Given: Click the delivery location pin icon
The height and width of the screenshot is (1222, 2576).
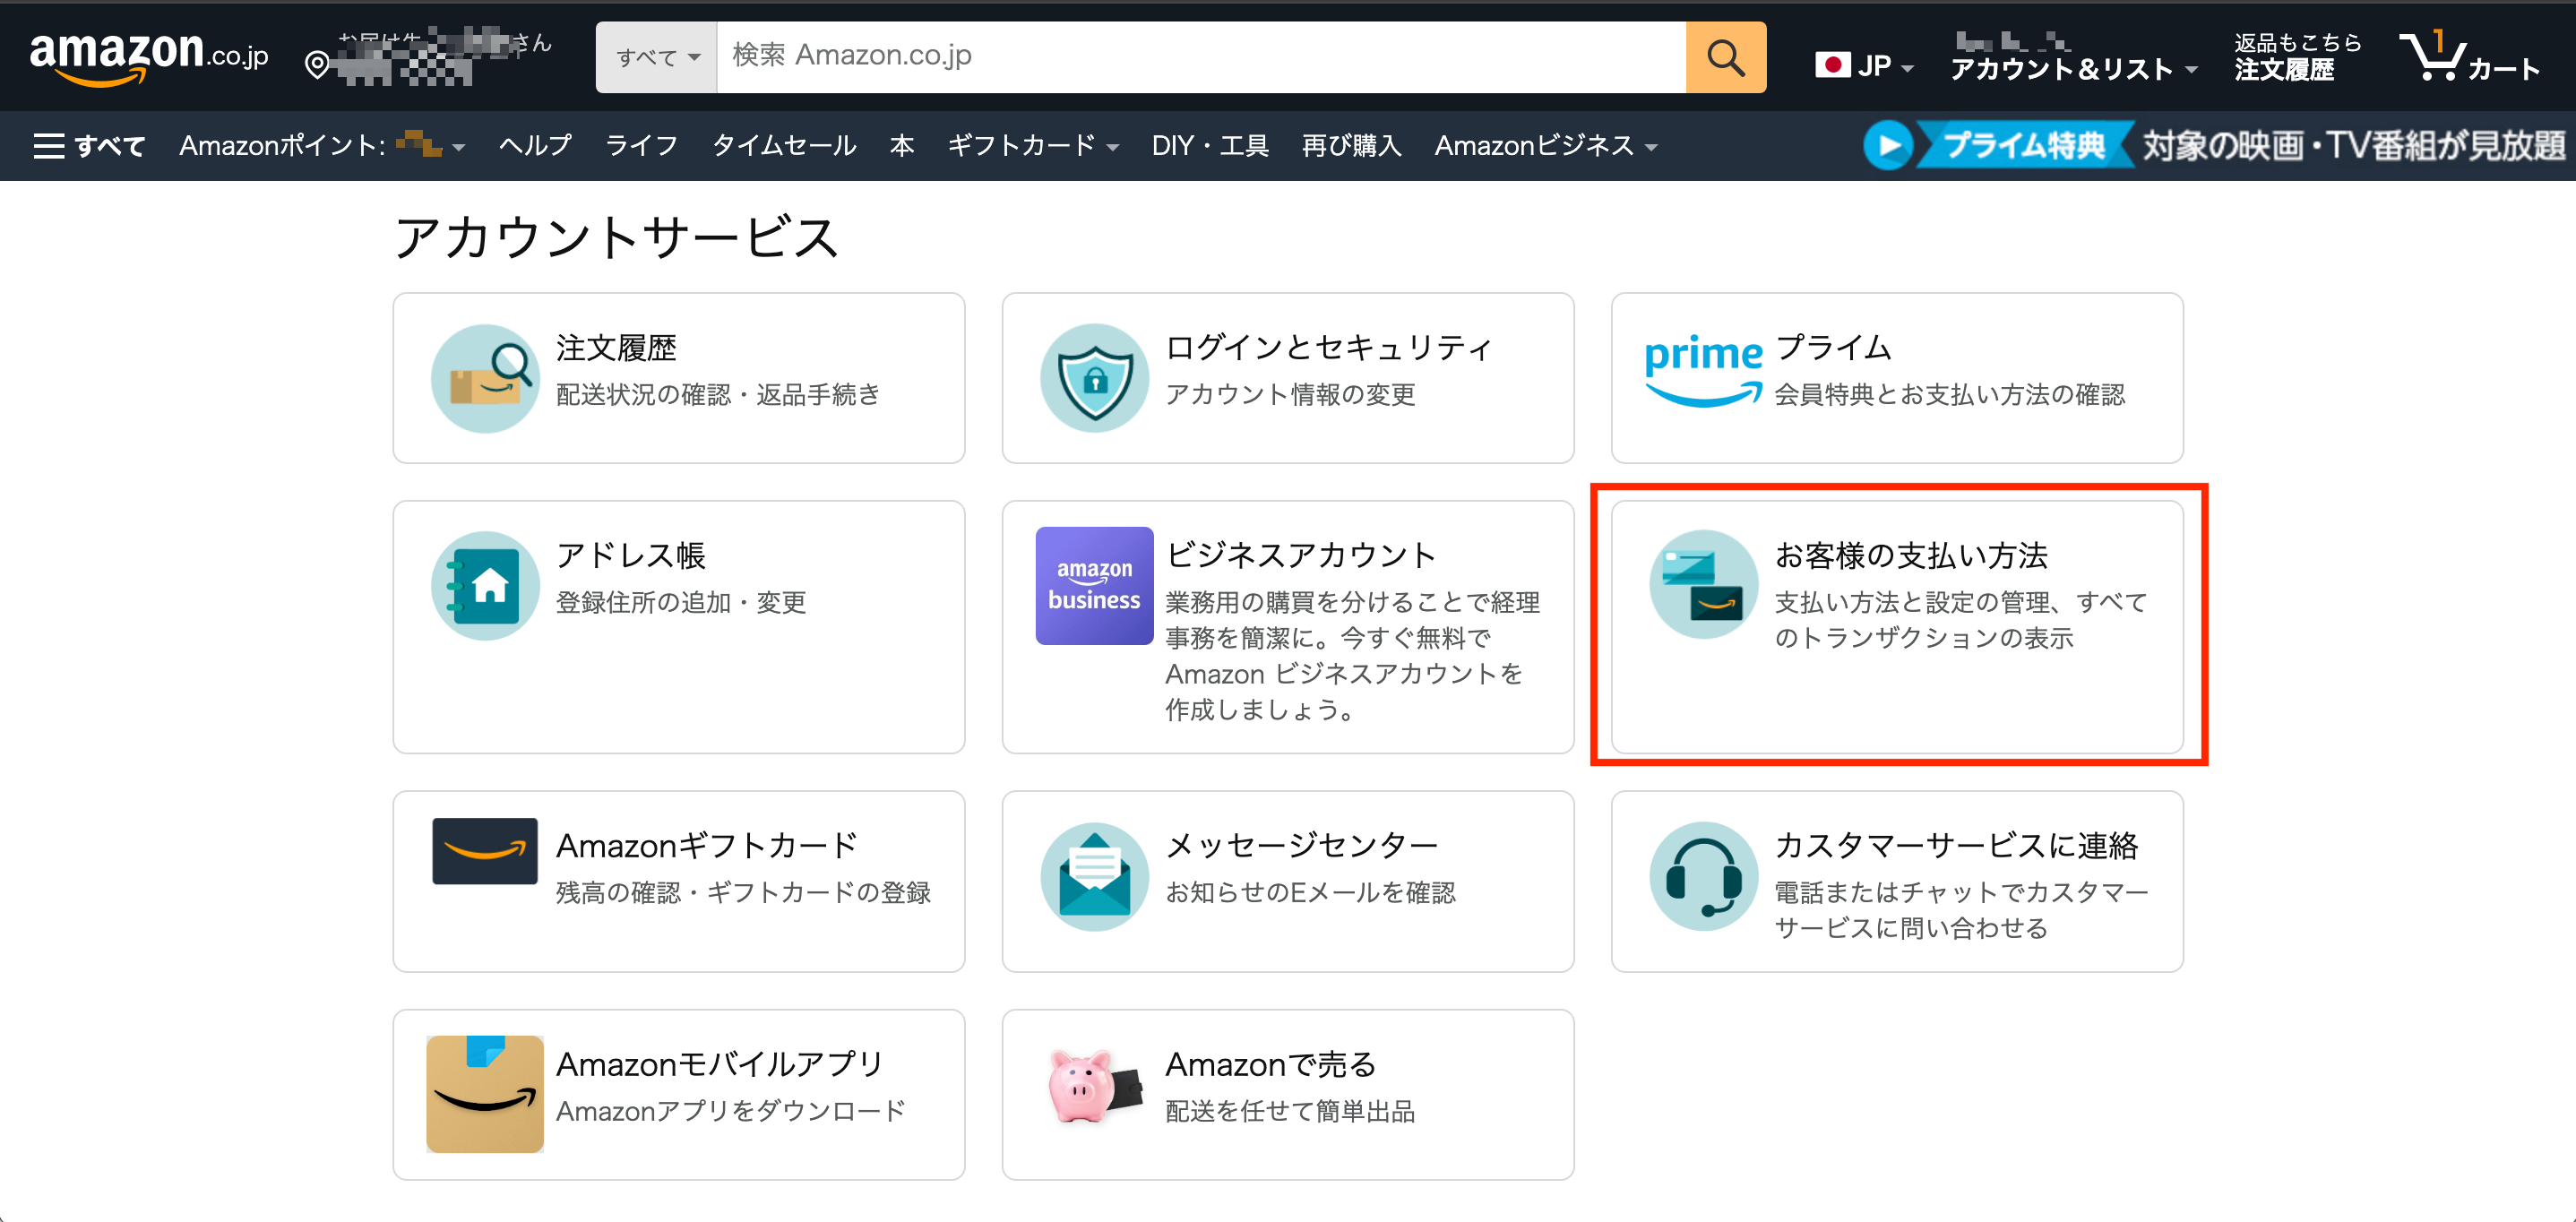Looking at the screenshot, I should (x=316, y=66).
